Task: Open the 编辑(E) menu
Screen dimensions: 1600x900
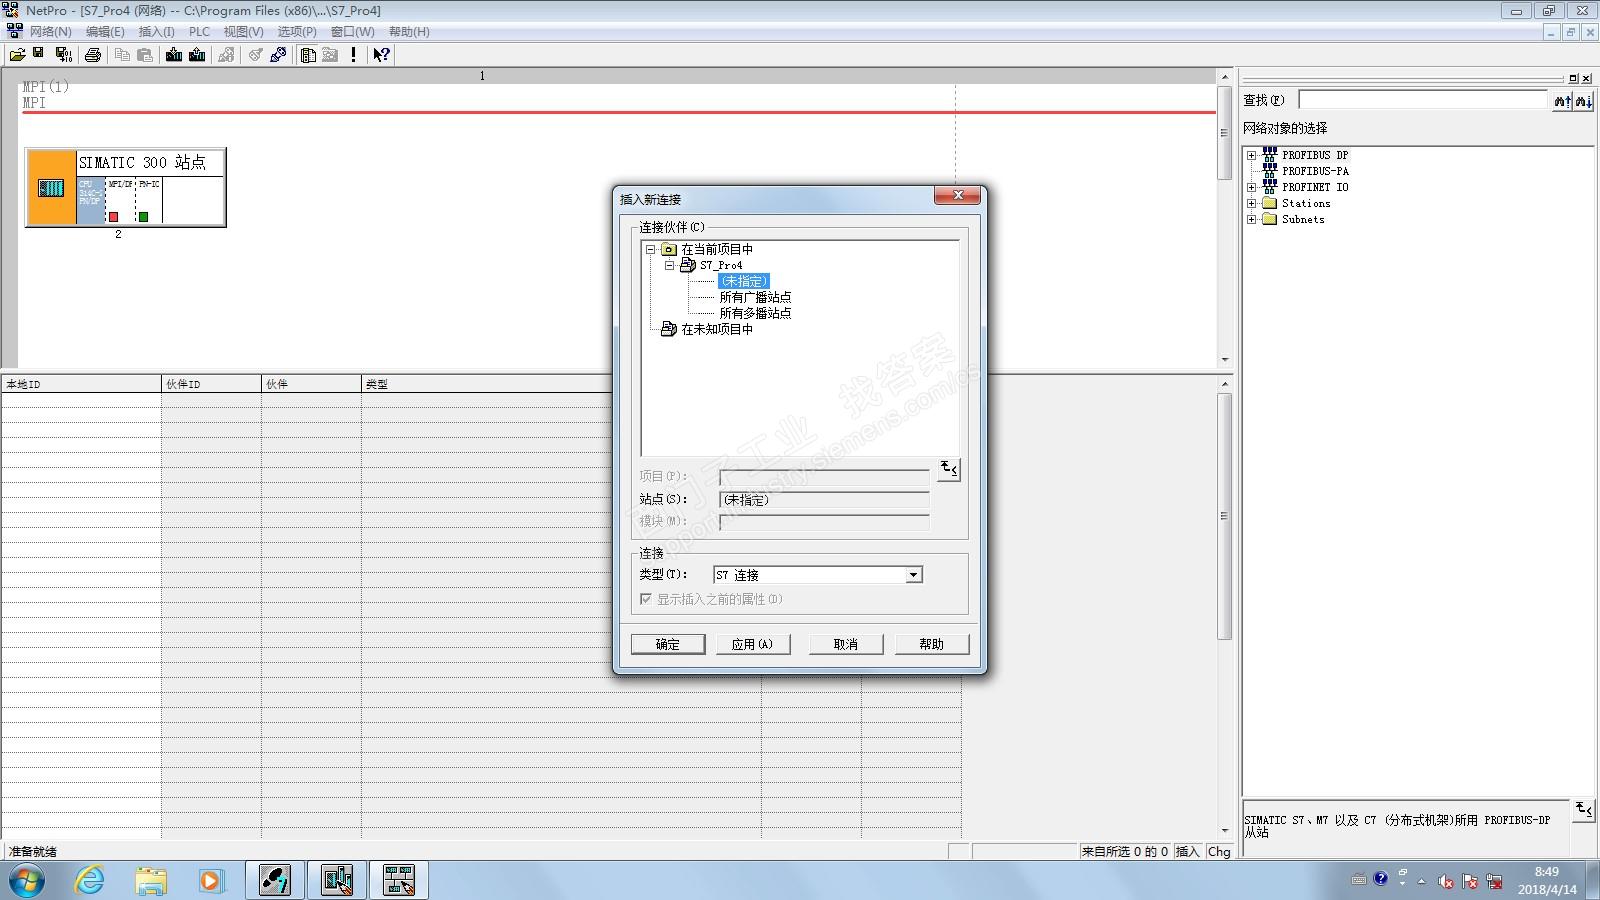Action: (105, 32)
